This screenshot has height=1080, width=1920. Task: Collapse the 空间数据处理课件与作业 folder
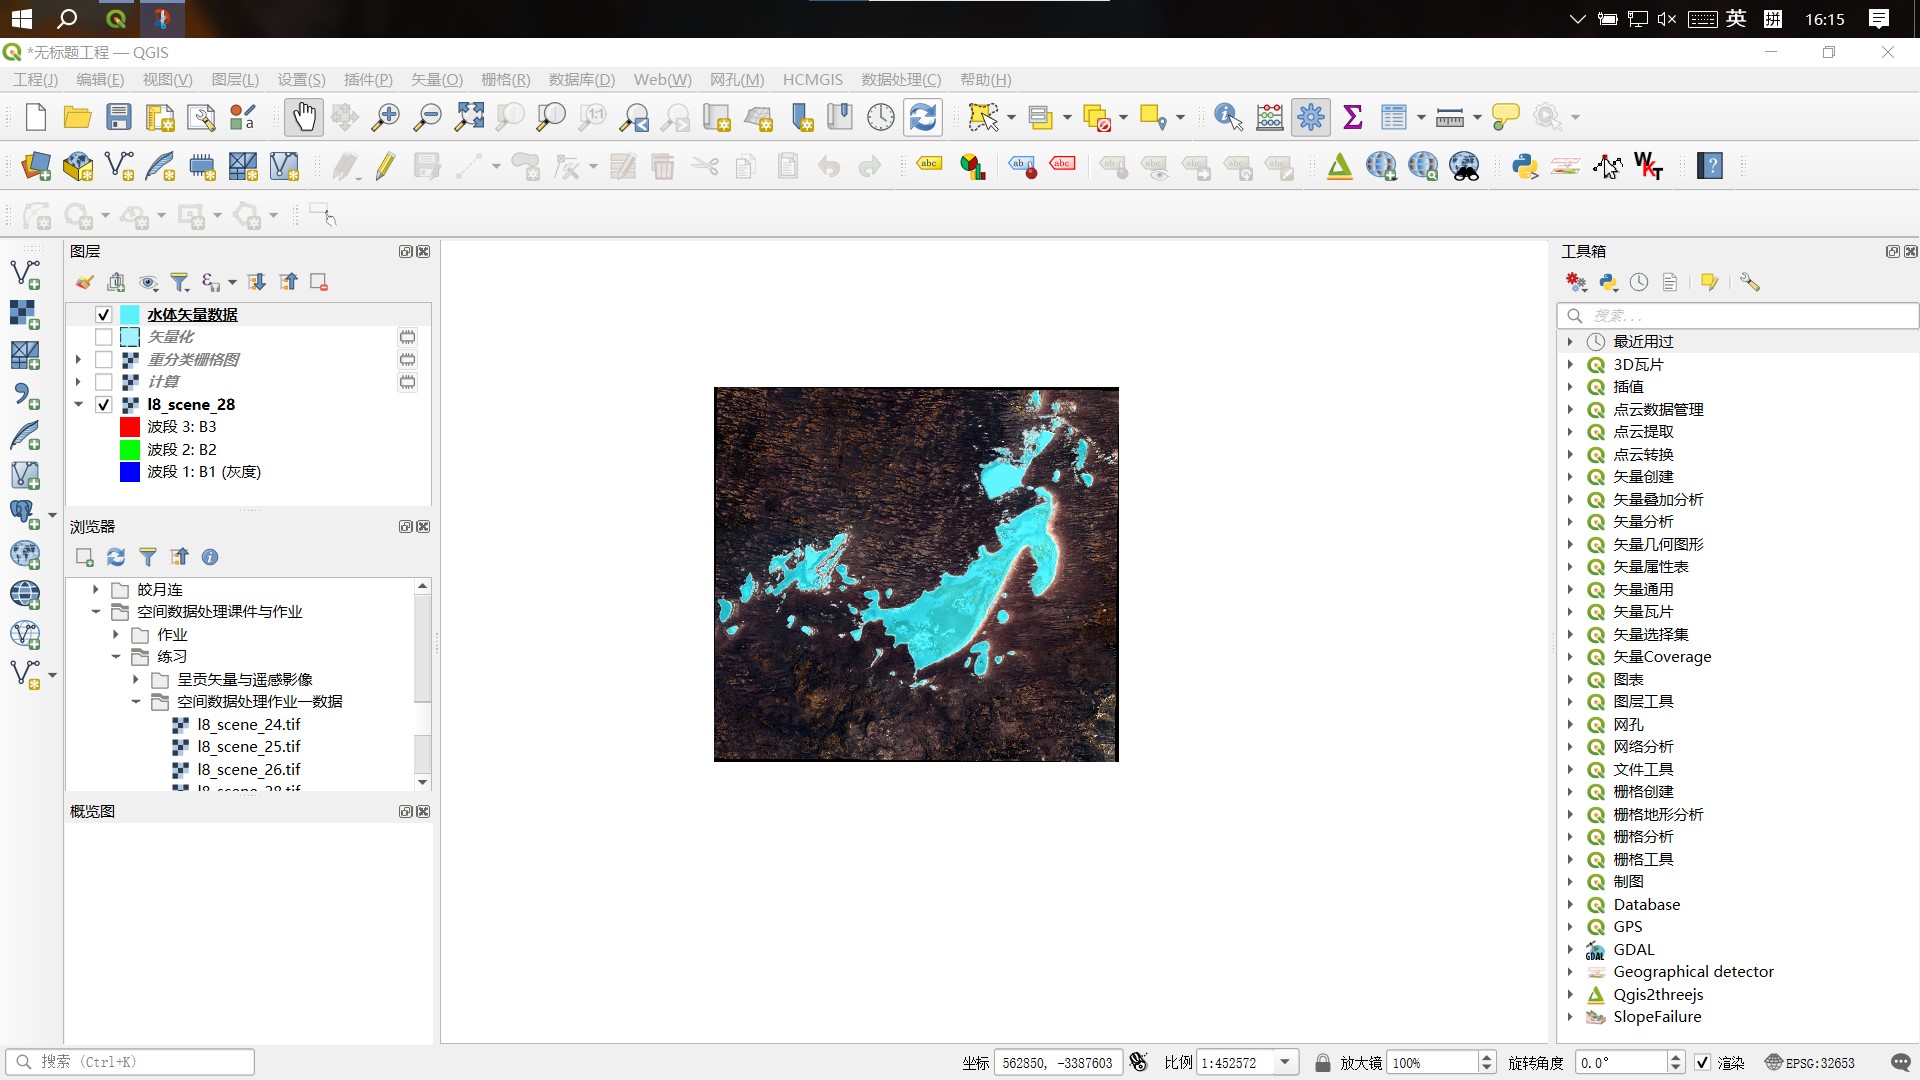[x=96, y=612]
